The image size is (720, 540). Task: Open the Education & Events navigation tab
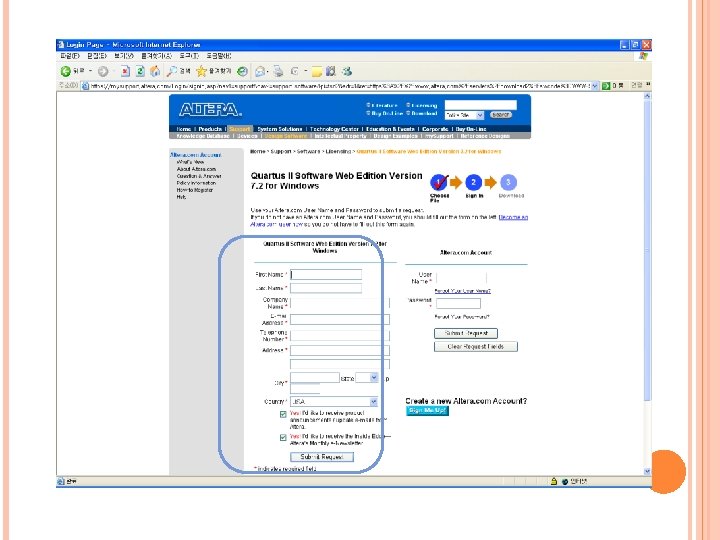point(390,129)
